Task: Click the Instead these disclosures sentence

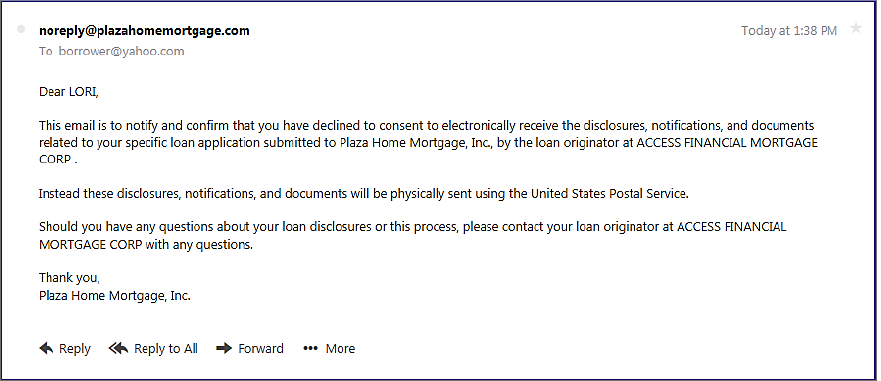Action: (x=364, y=194)
